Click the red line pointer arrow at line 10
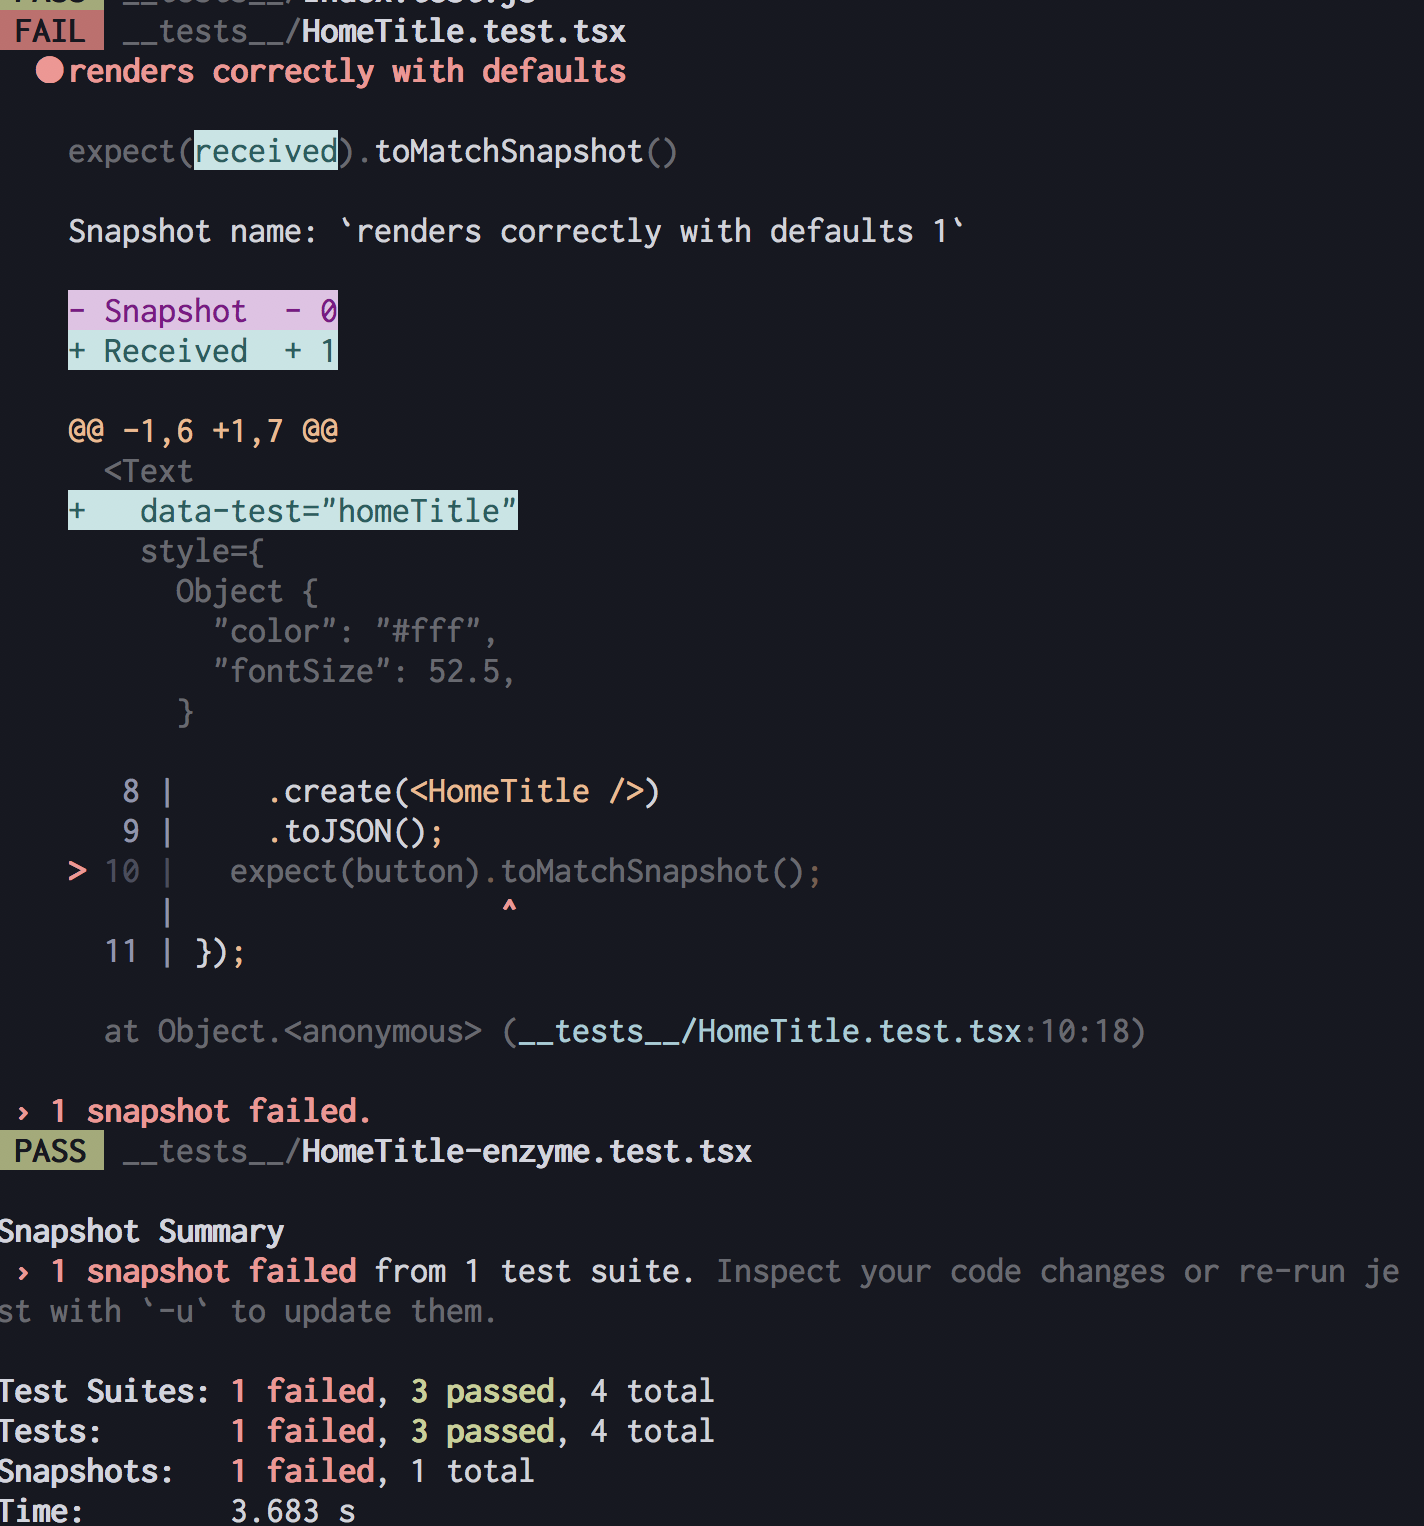 tap(77, 871)
